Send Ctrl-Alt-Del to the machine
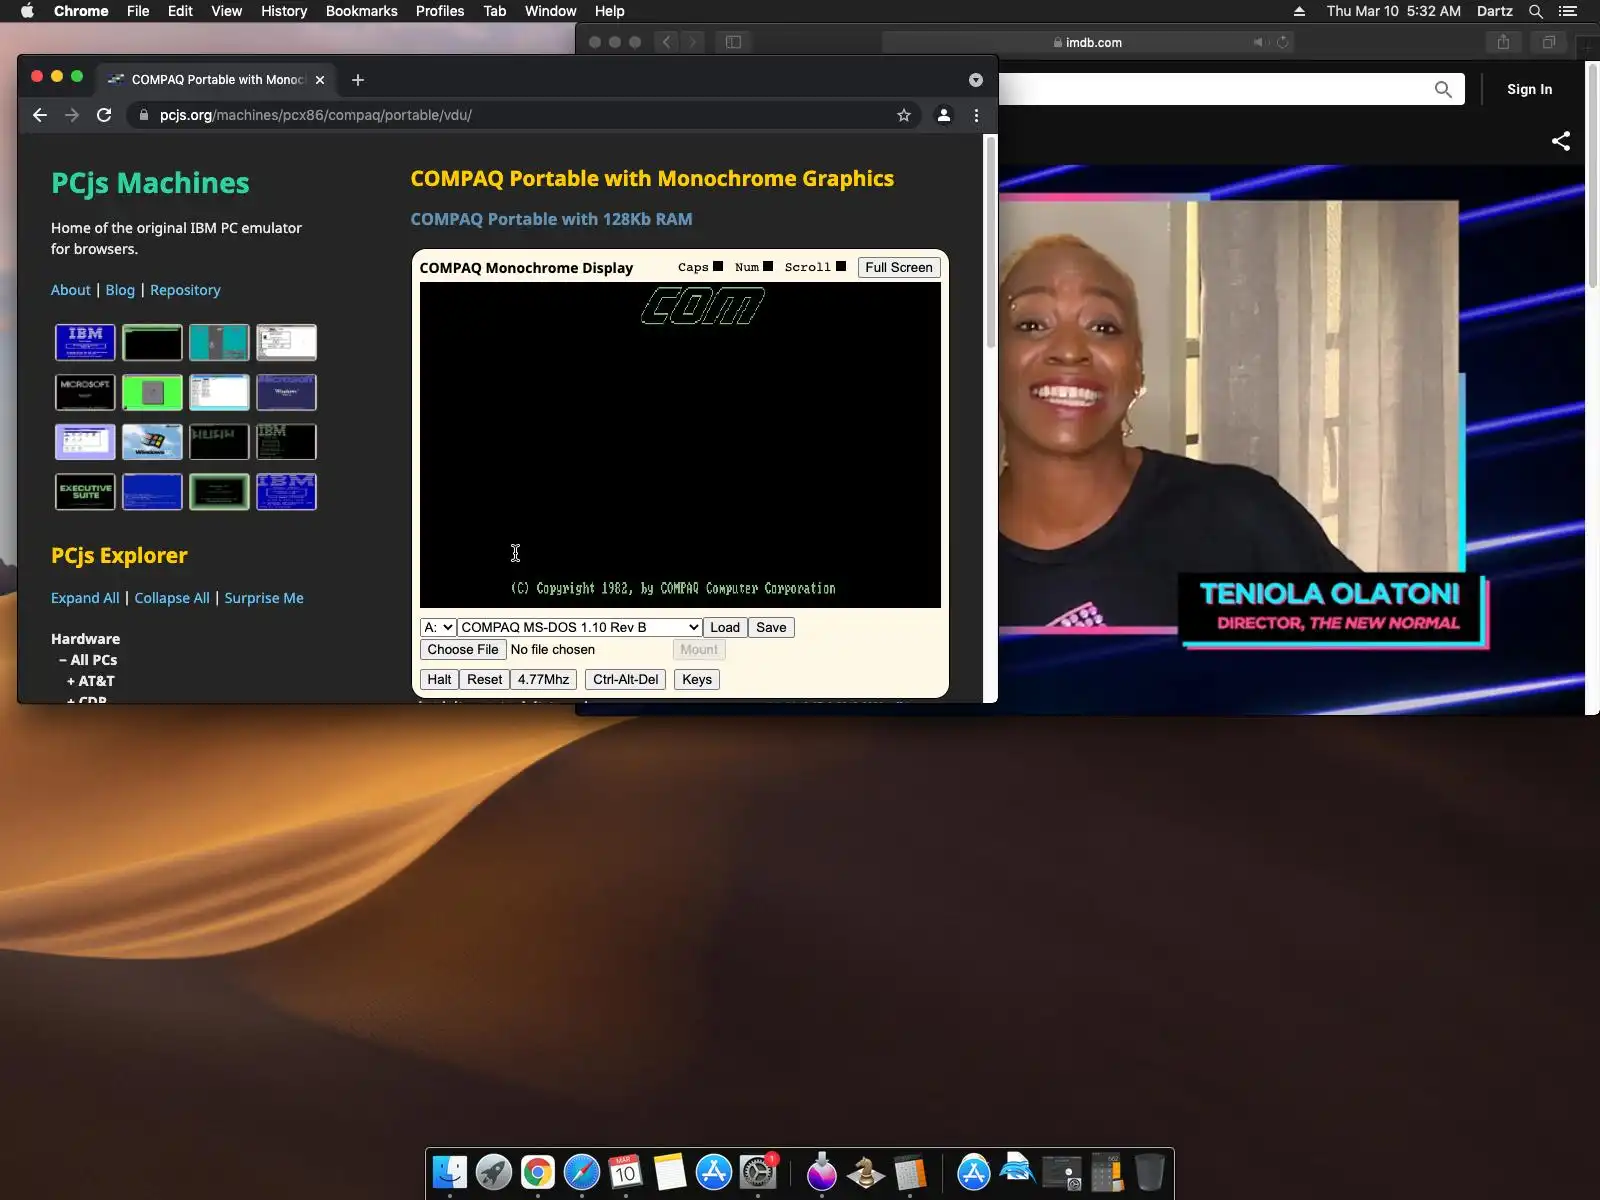 tap(626, 679)
